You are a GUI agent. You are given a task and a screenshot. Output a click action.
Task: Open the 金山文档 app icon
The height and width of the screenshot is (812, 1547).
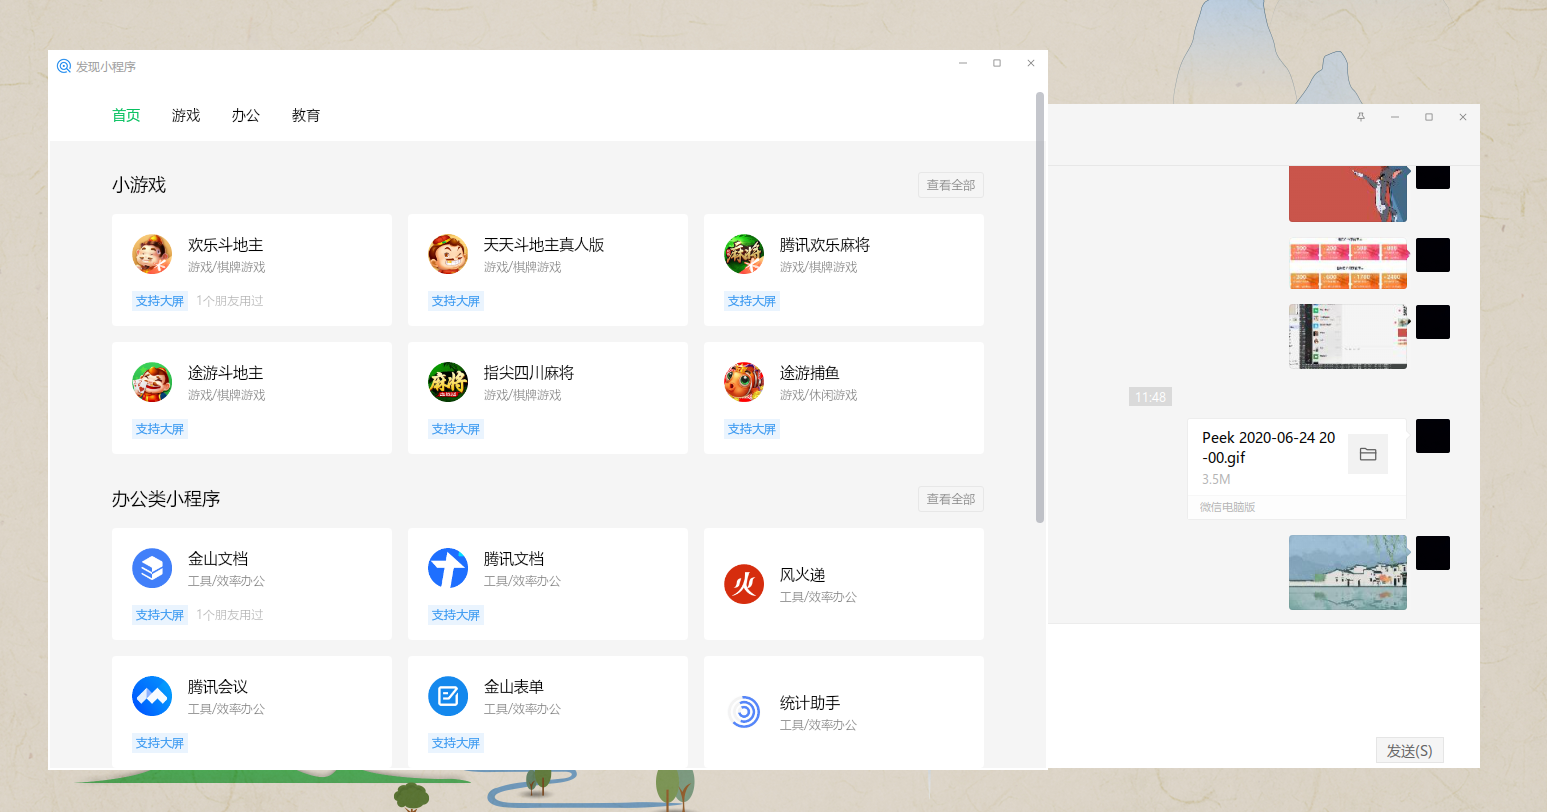(152, 568)
